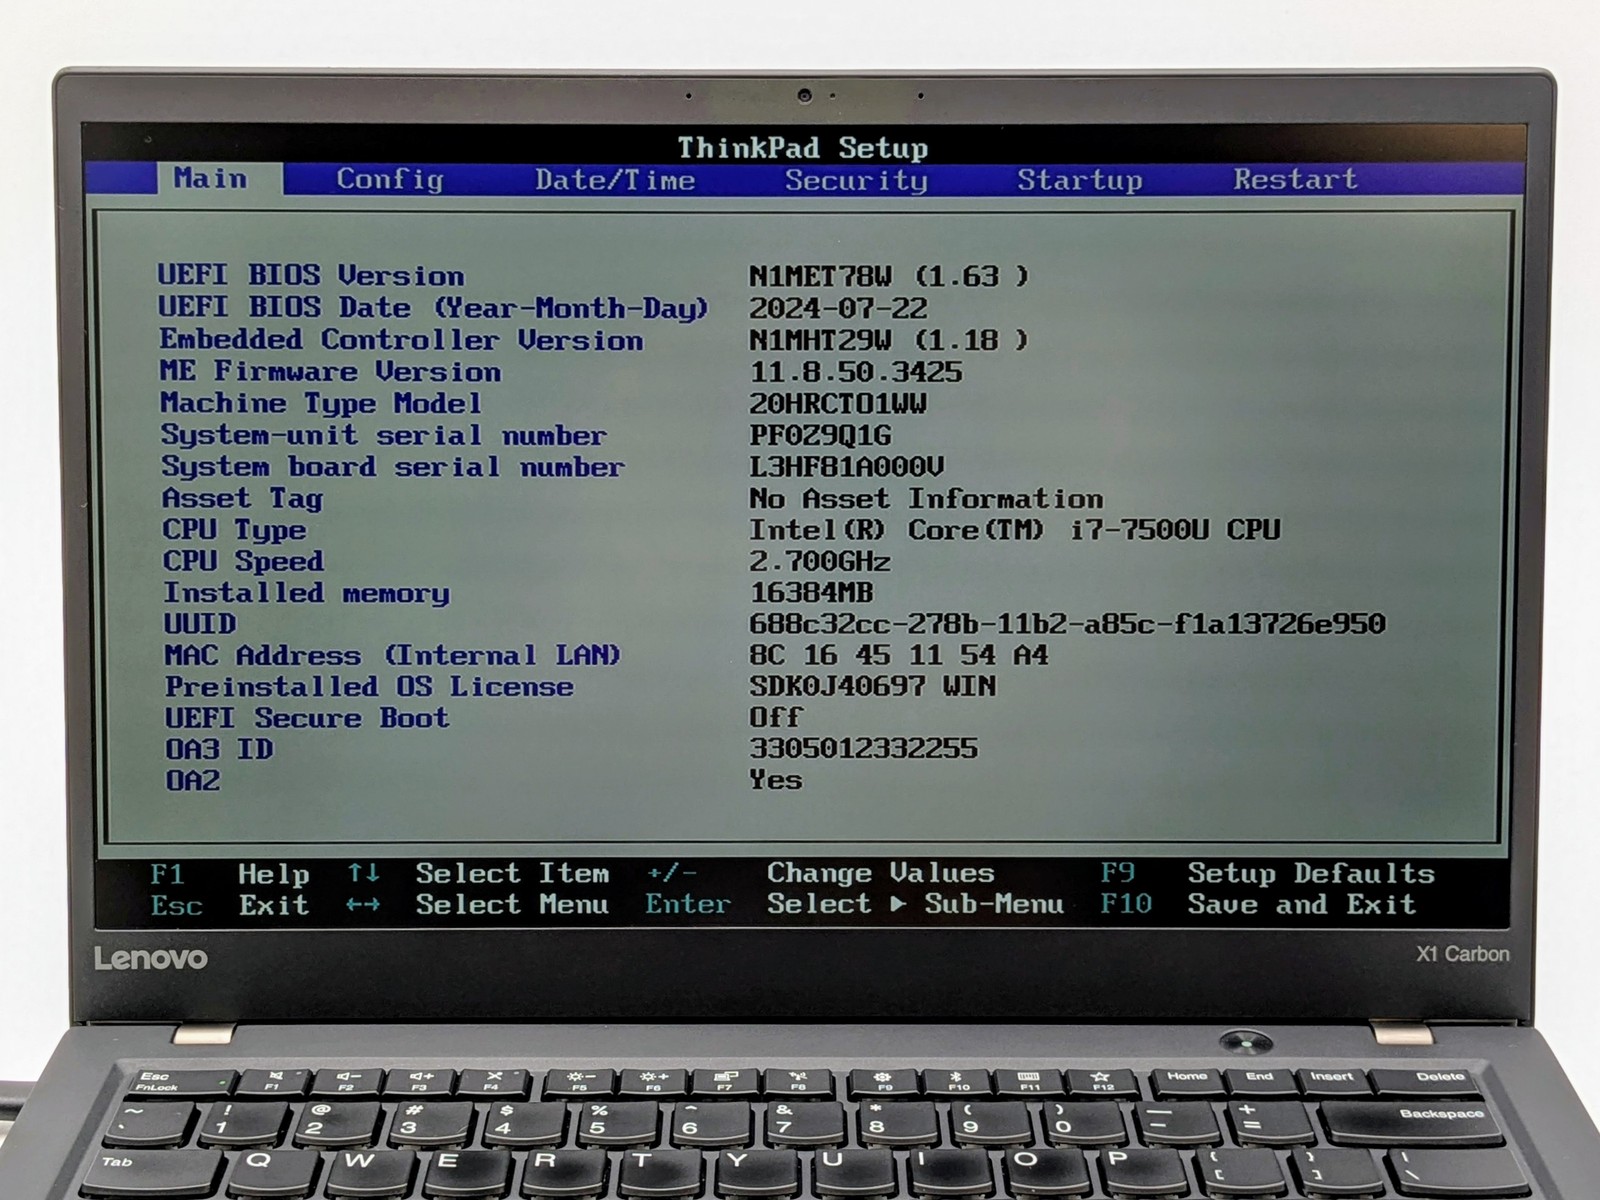Click the up/down arrows Select Item icon

coord(363,873)
